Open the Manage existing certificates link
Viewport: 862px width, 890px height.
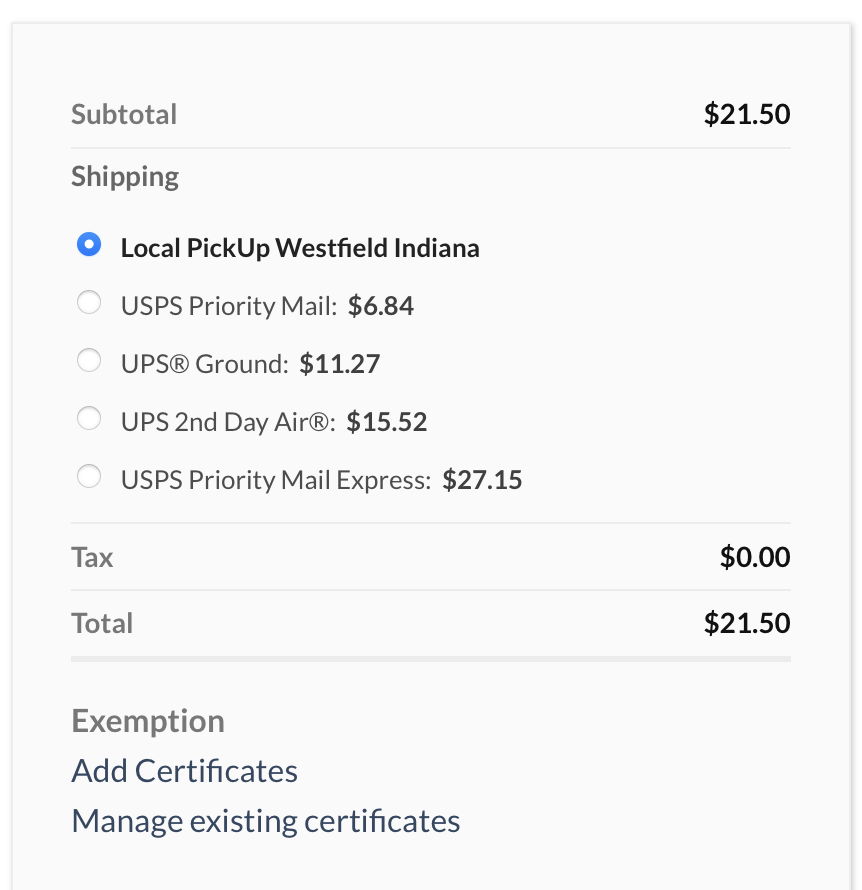[266, 821]
